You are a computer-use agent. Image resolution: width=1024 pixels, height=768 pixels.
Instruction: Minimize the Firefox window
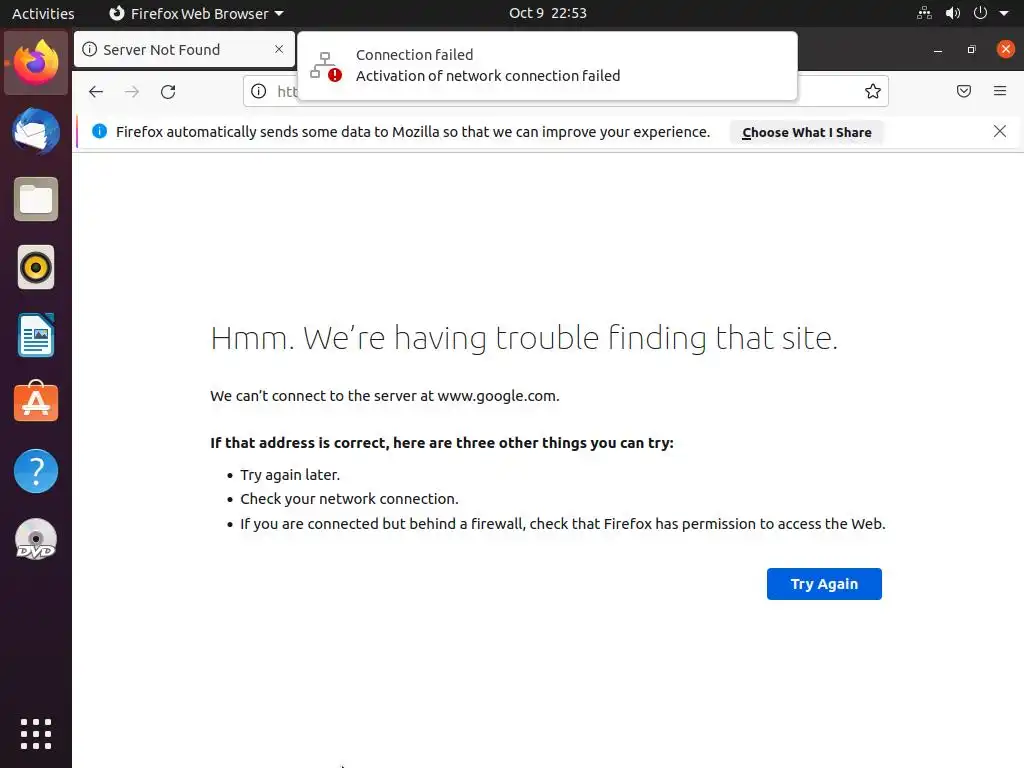point(938,50)
